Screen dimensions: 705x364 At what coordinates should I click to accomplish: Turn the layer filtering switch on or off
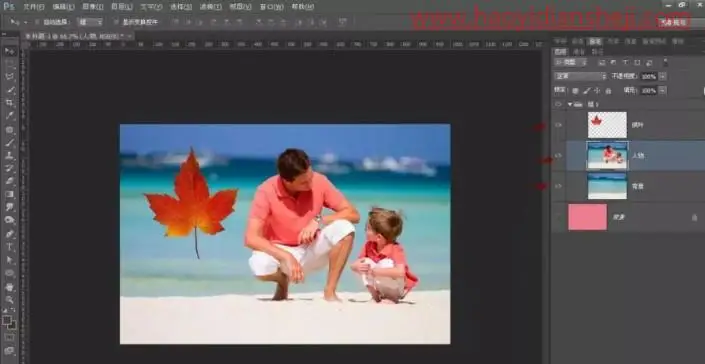pyautogui.click(x=666, y=62)
